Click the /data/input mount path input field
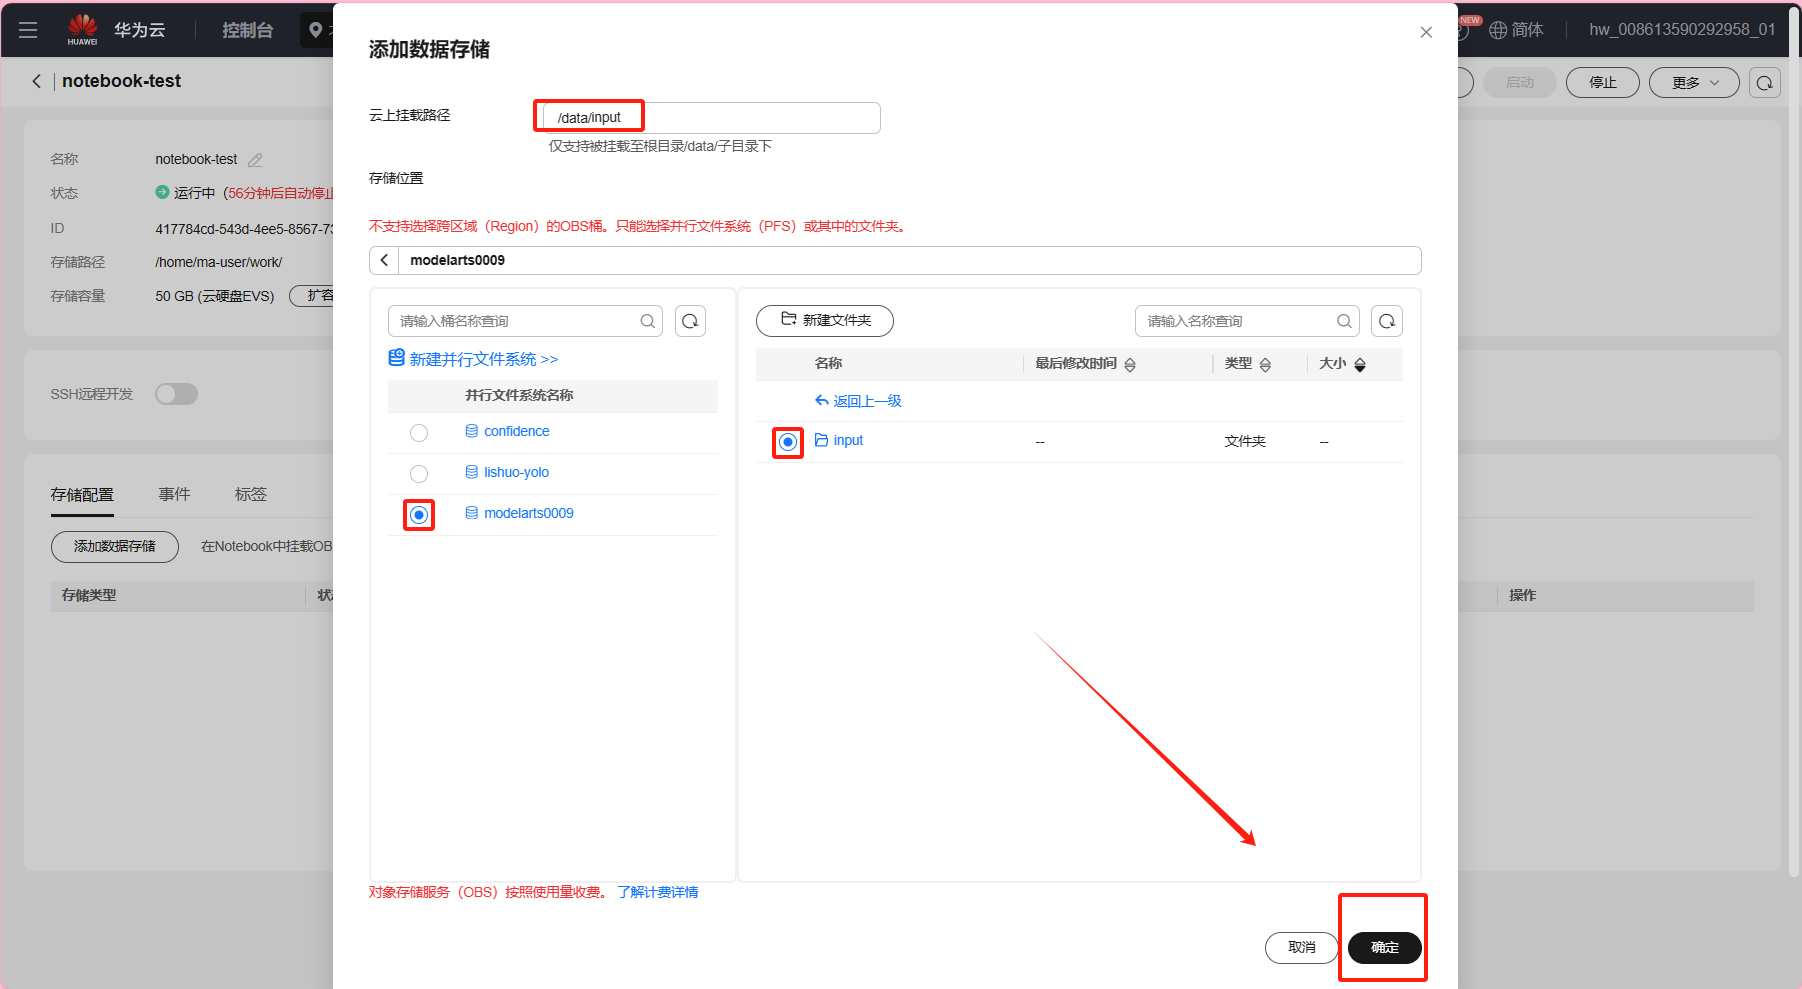1802x989 pixels. (x=706, y=117)
